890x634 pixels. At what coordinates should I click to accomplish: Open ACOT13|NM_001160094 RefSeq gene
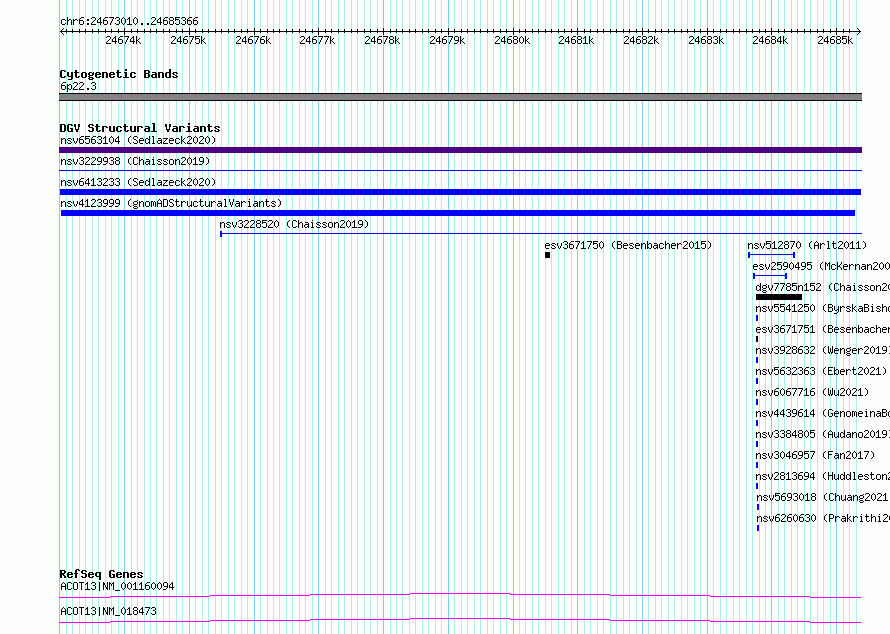(117, 586)
